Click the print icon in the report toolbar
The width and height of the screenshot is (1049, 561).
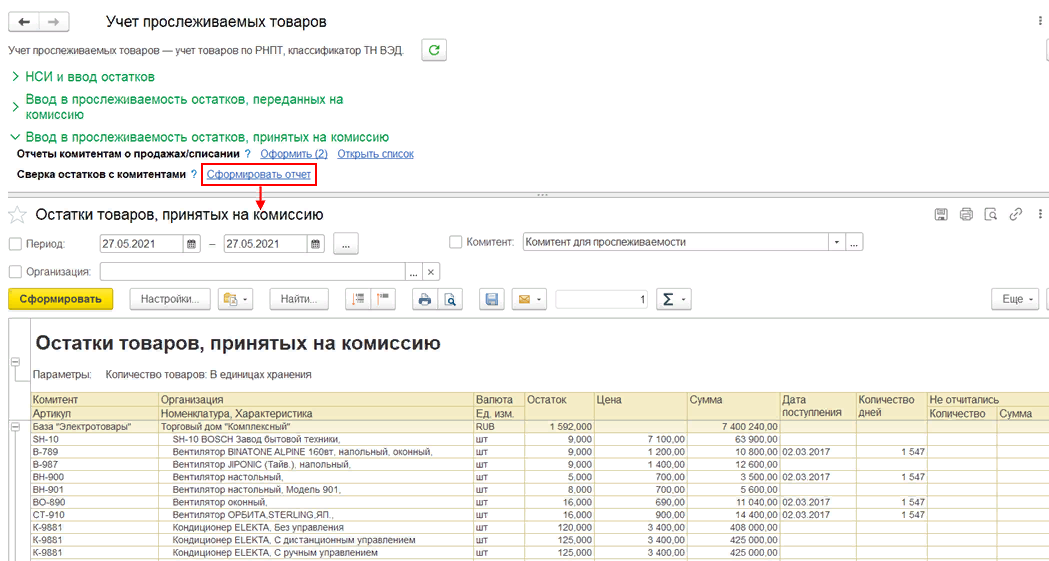[x=424, y=299]
